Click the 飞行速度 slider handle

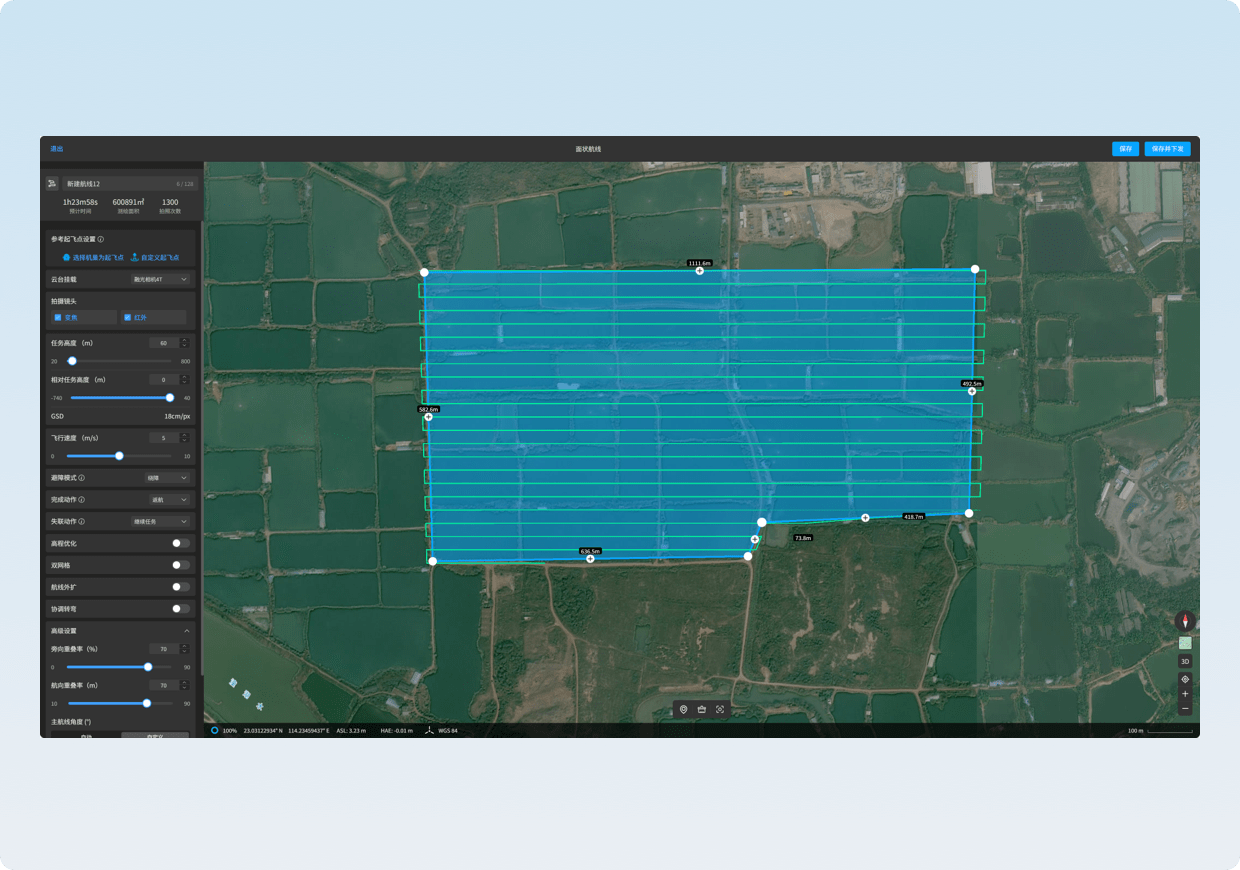click(120, 456)
